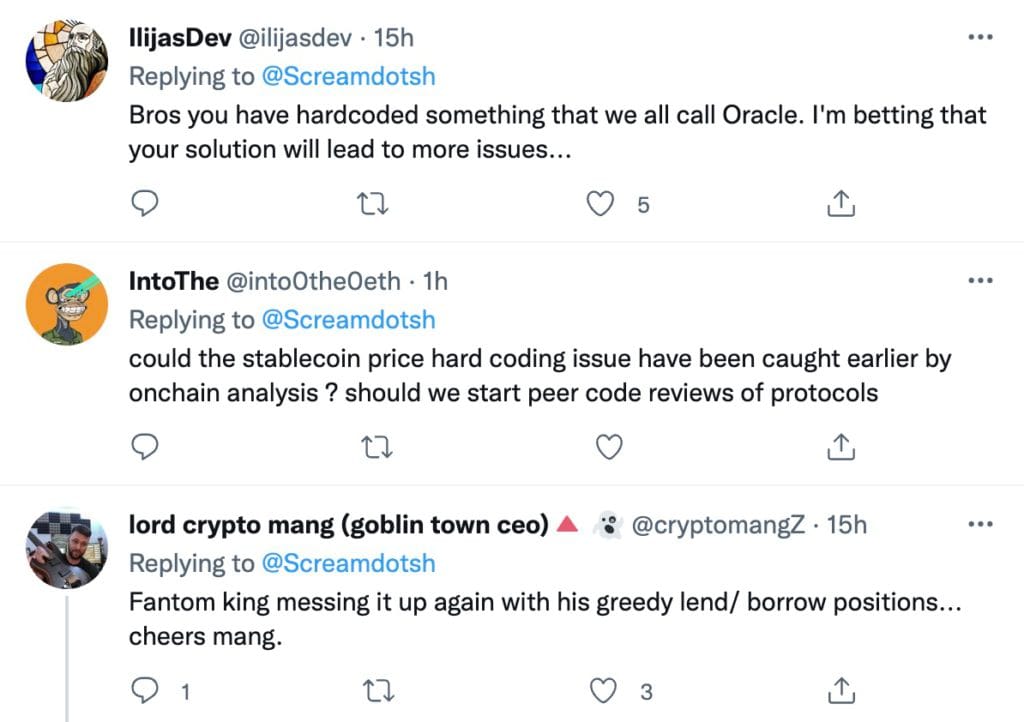The width and height of the screenshot is (1024, 722).
Task: Share lord crypto mang's tweet
Action: (841, 690)
